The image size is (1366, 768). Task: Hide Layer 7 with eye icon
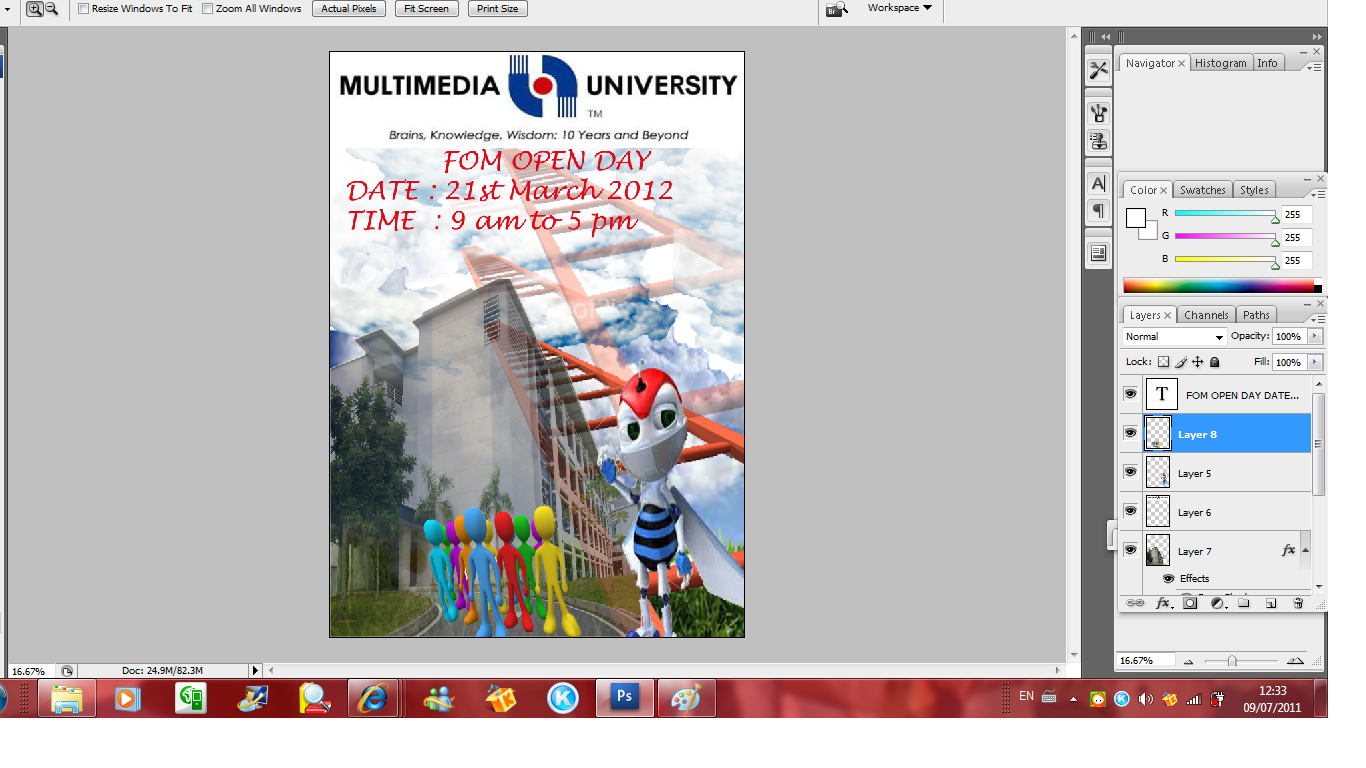click(x=1130, y=550)
